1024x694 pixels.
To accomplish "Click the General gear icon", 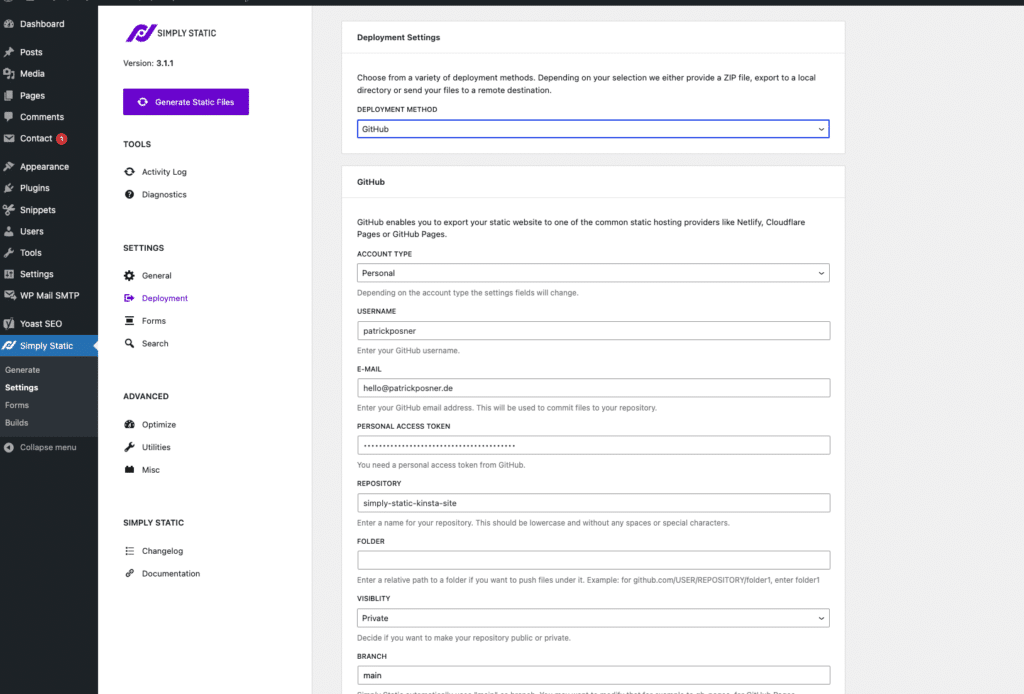I will (x=129, y=276).
